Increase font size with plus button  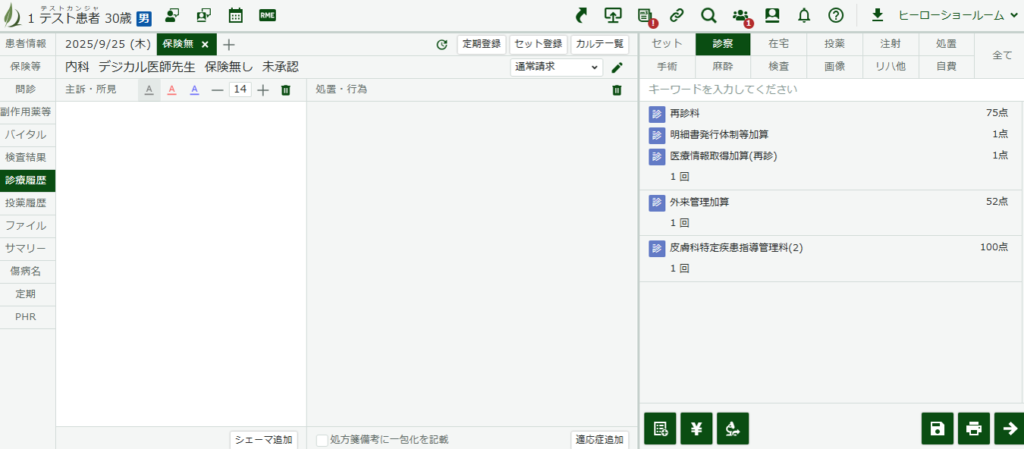[x=263, y=90]
